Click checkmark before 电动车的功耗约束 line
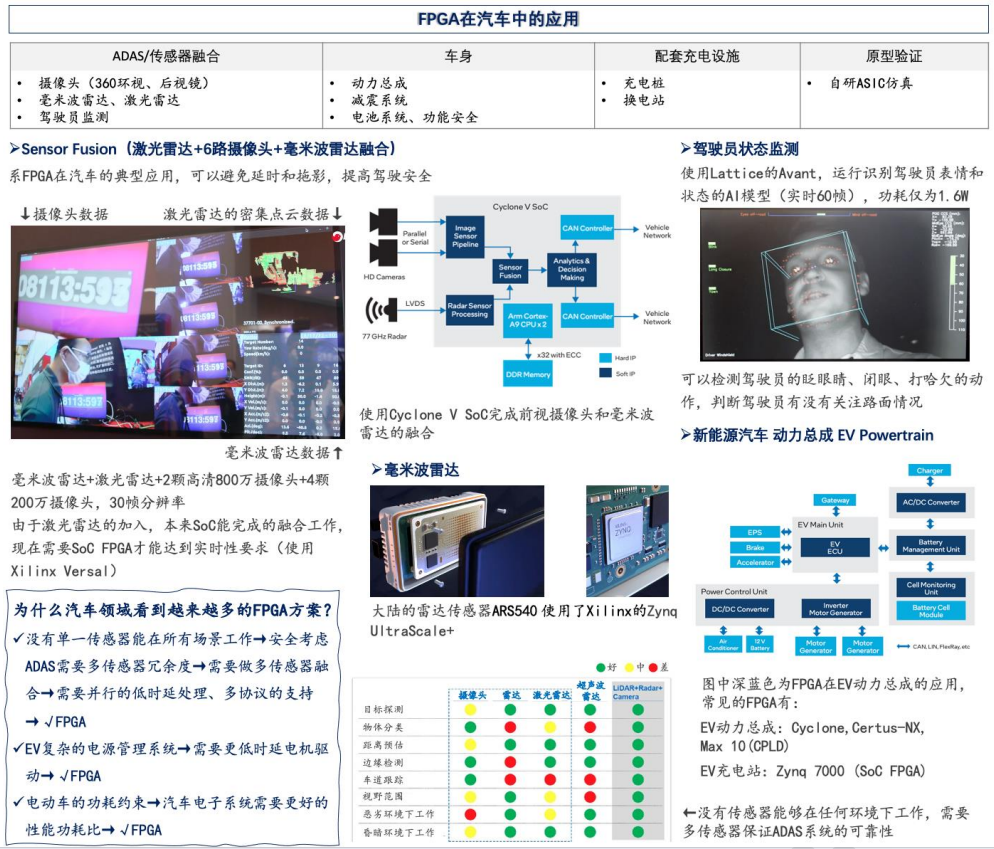994x849 pixels. click(x=19, y=802)
